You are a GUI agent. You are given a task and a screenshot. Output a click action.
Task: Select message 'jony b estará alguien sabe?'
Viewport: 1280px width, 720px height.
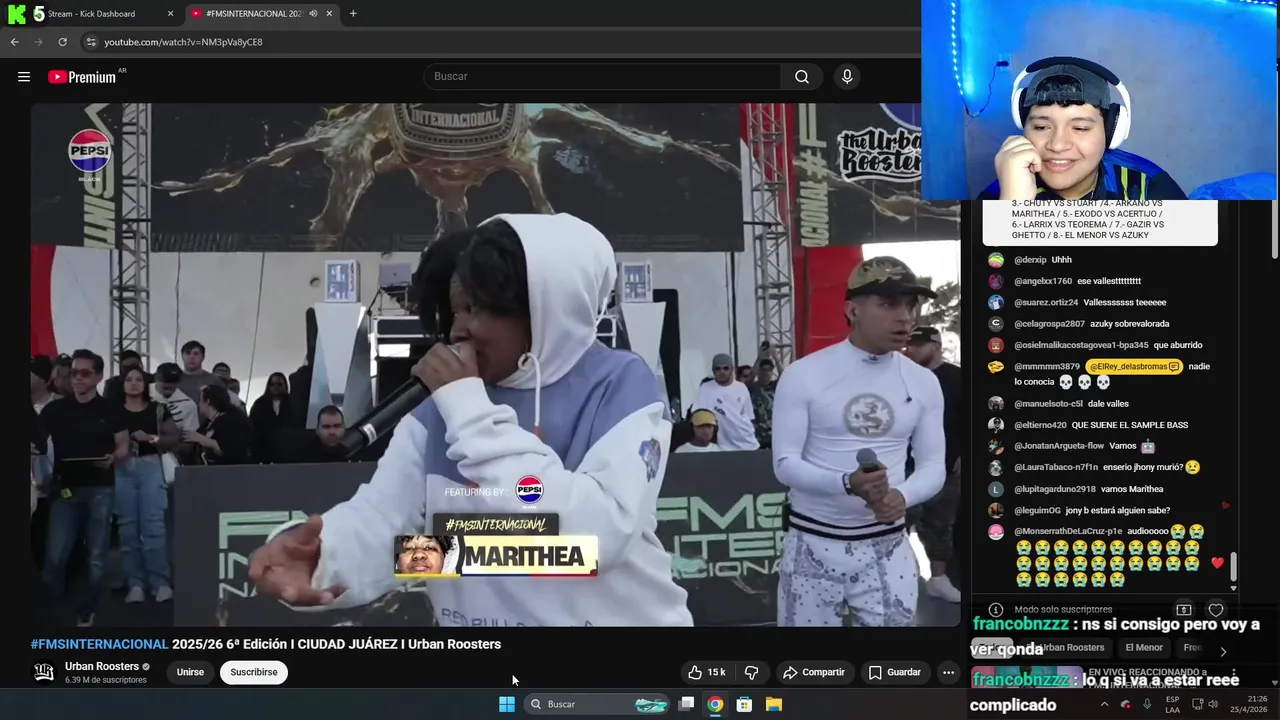pos(1117,511)
